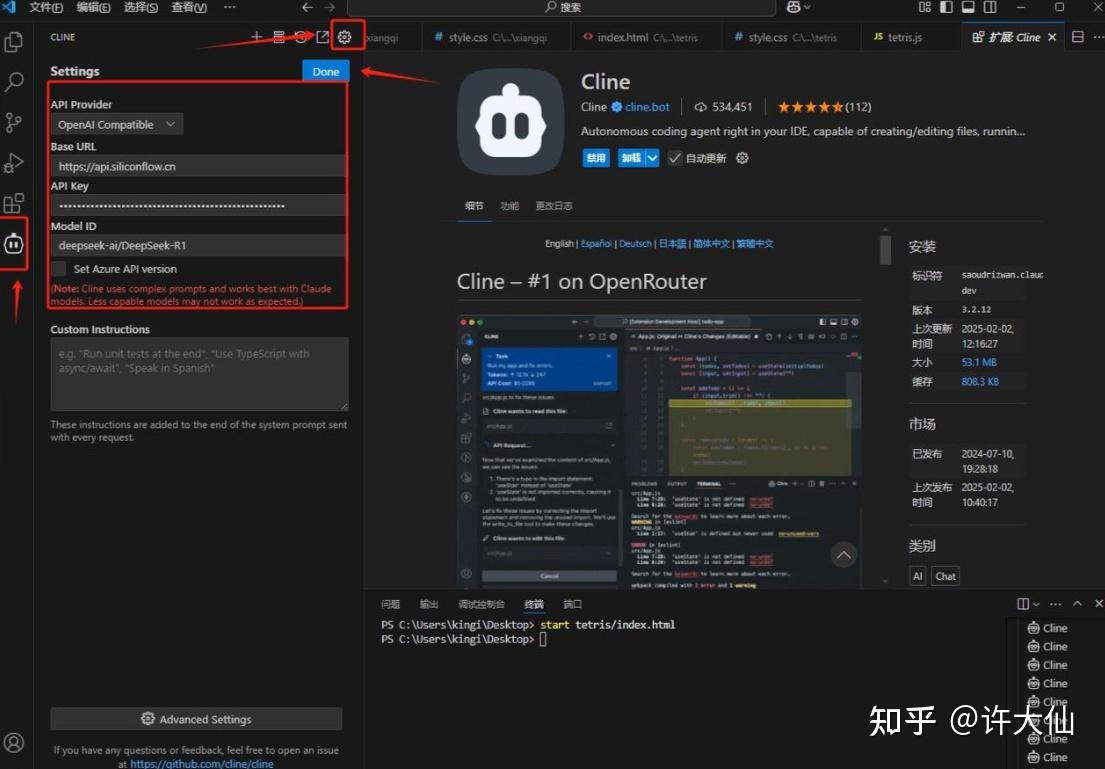This screenshot has height=769, width=1105.
Task: Click inside the Base URL input field
Action: tap(197, 164)
